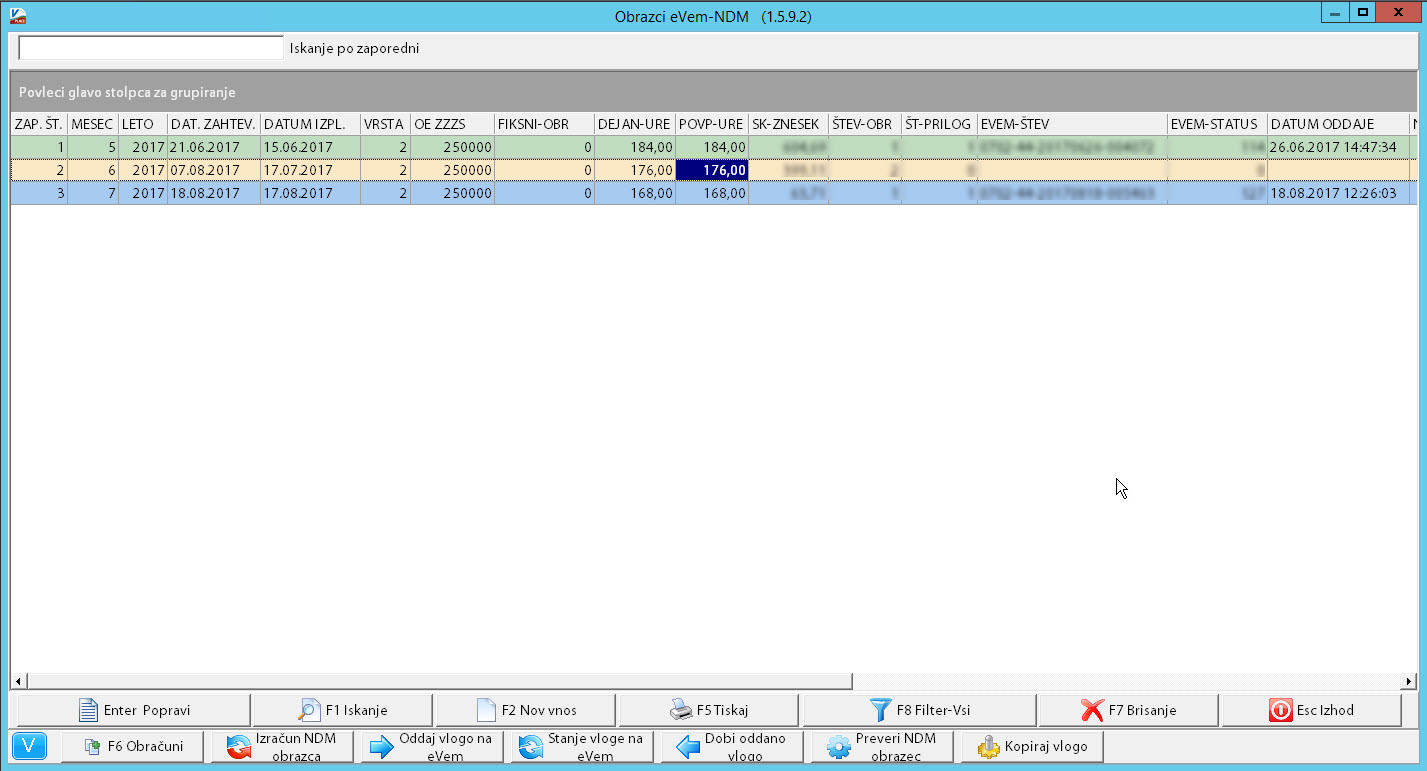
Task: Sort by ZAP. ŠT. column header
Action: click(x=39, y=124)
